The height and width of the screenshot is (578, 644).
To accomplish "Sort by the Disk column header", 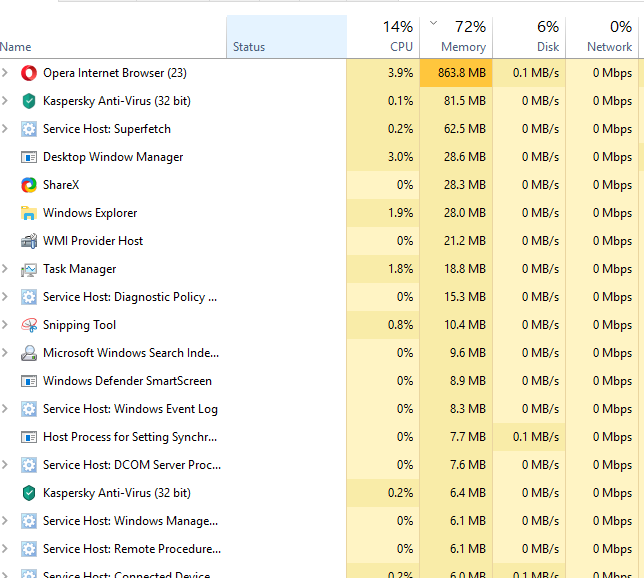I will [529, 36].
